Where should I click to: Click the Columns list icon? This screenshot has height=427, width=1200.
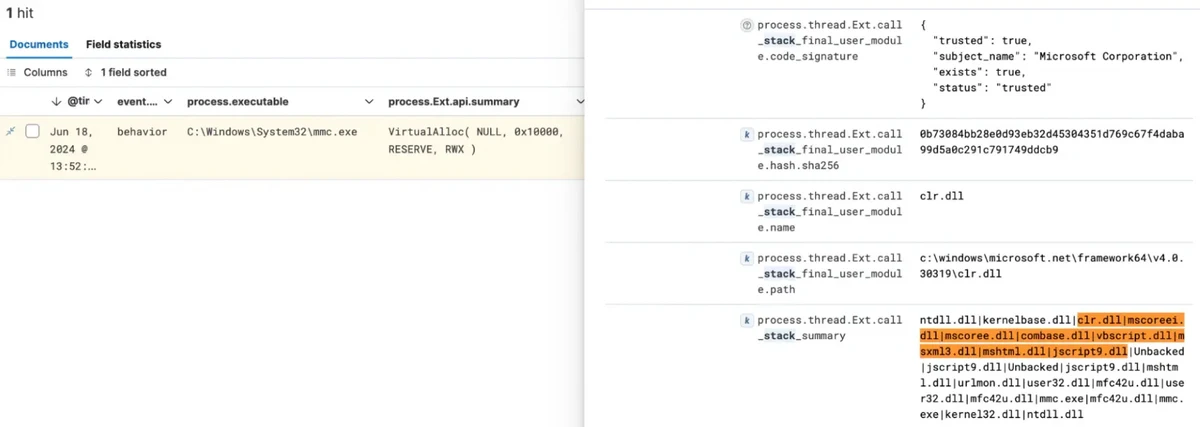12,73
